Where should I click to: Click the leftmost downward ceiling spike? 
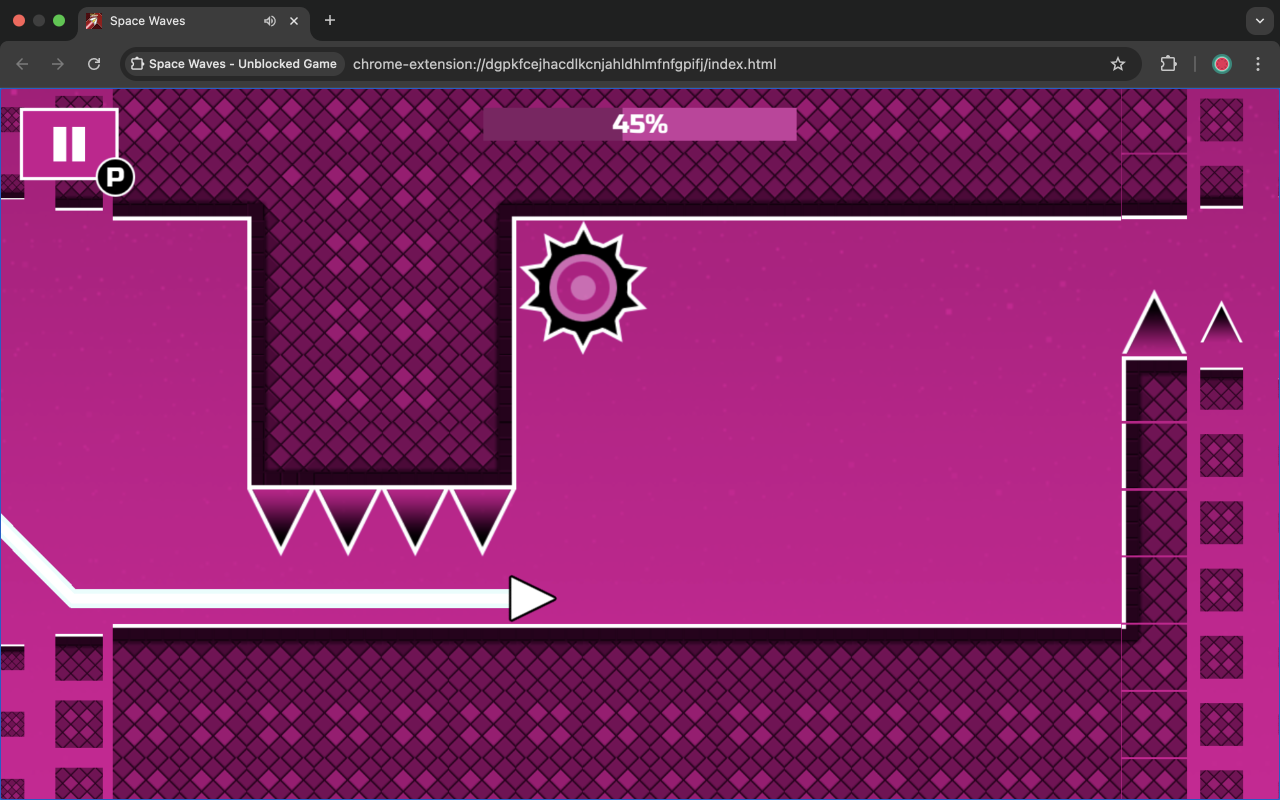[x=281, y=515]
